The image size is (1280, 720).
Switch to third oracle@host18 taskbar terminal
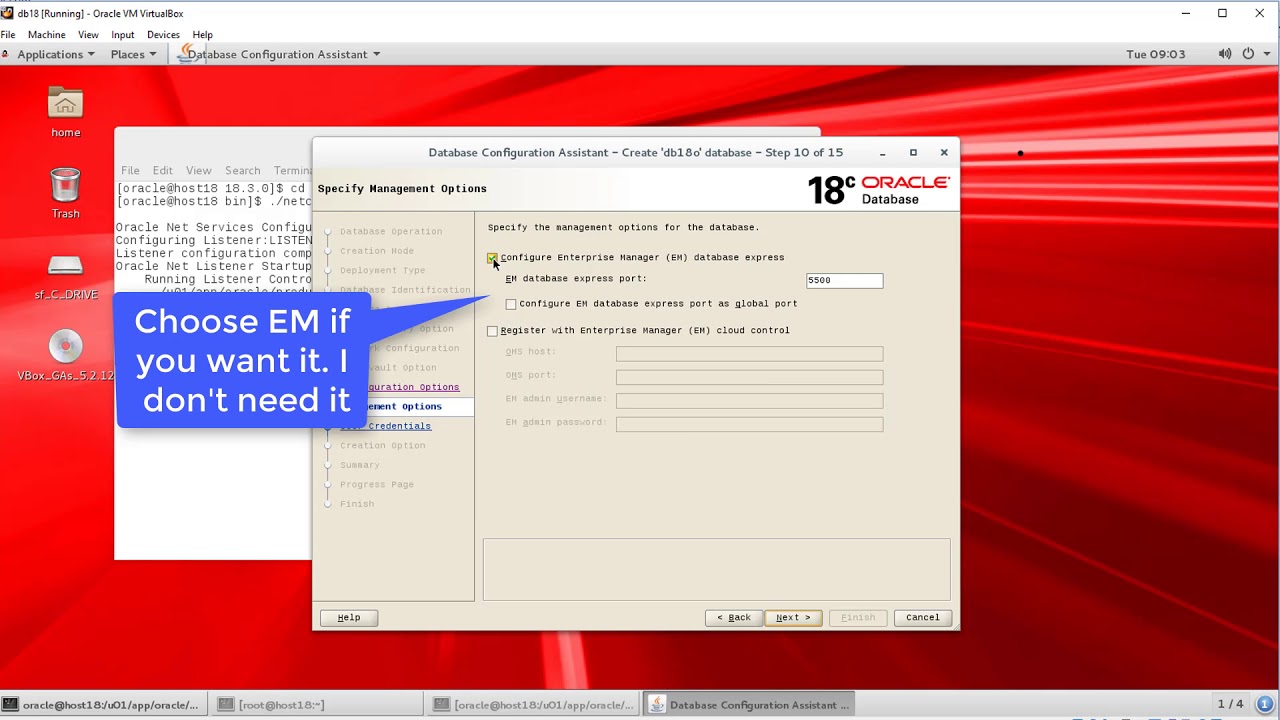point(534,705)
